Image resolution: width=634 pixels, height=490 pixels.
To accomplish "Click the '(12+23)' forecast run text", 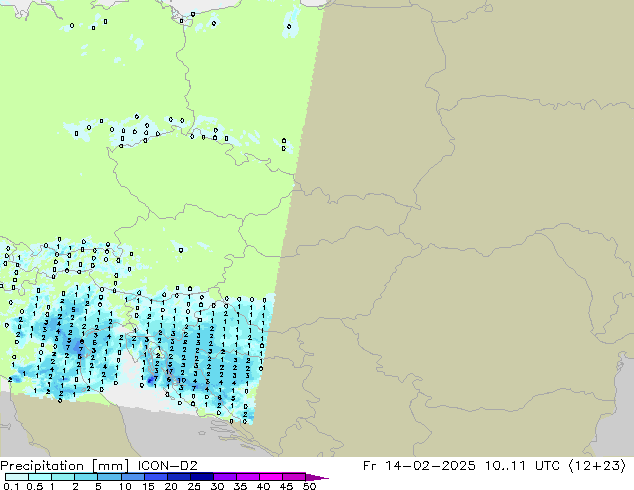I will [598, 466].
